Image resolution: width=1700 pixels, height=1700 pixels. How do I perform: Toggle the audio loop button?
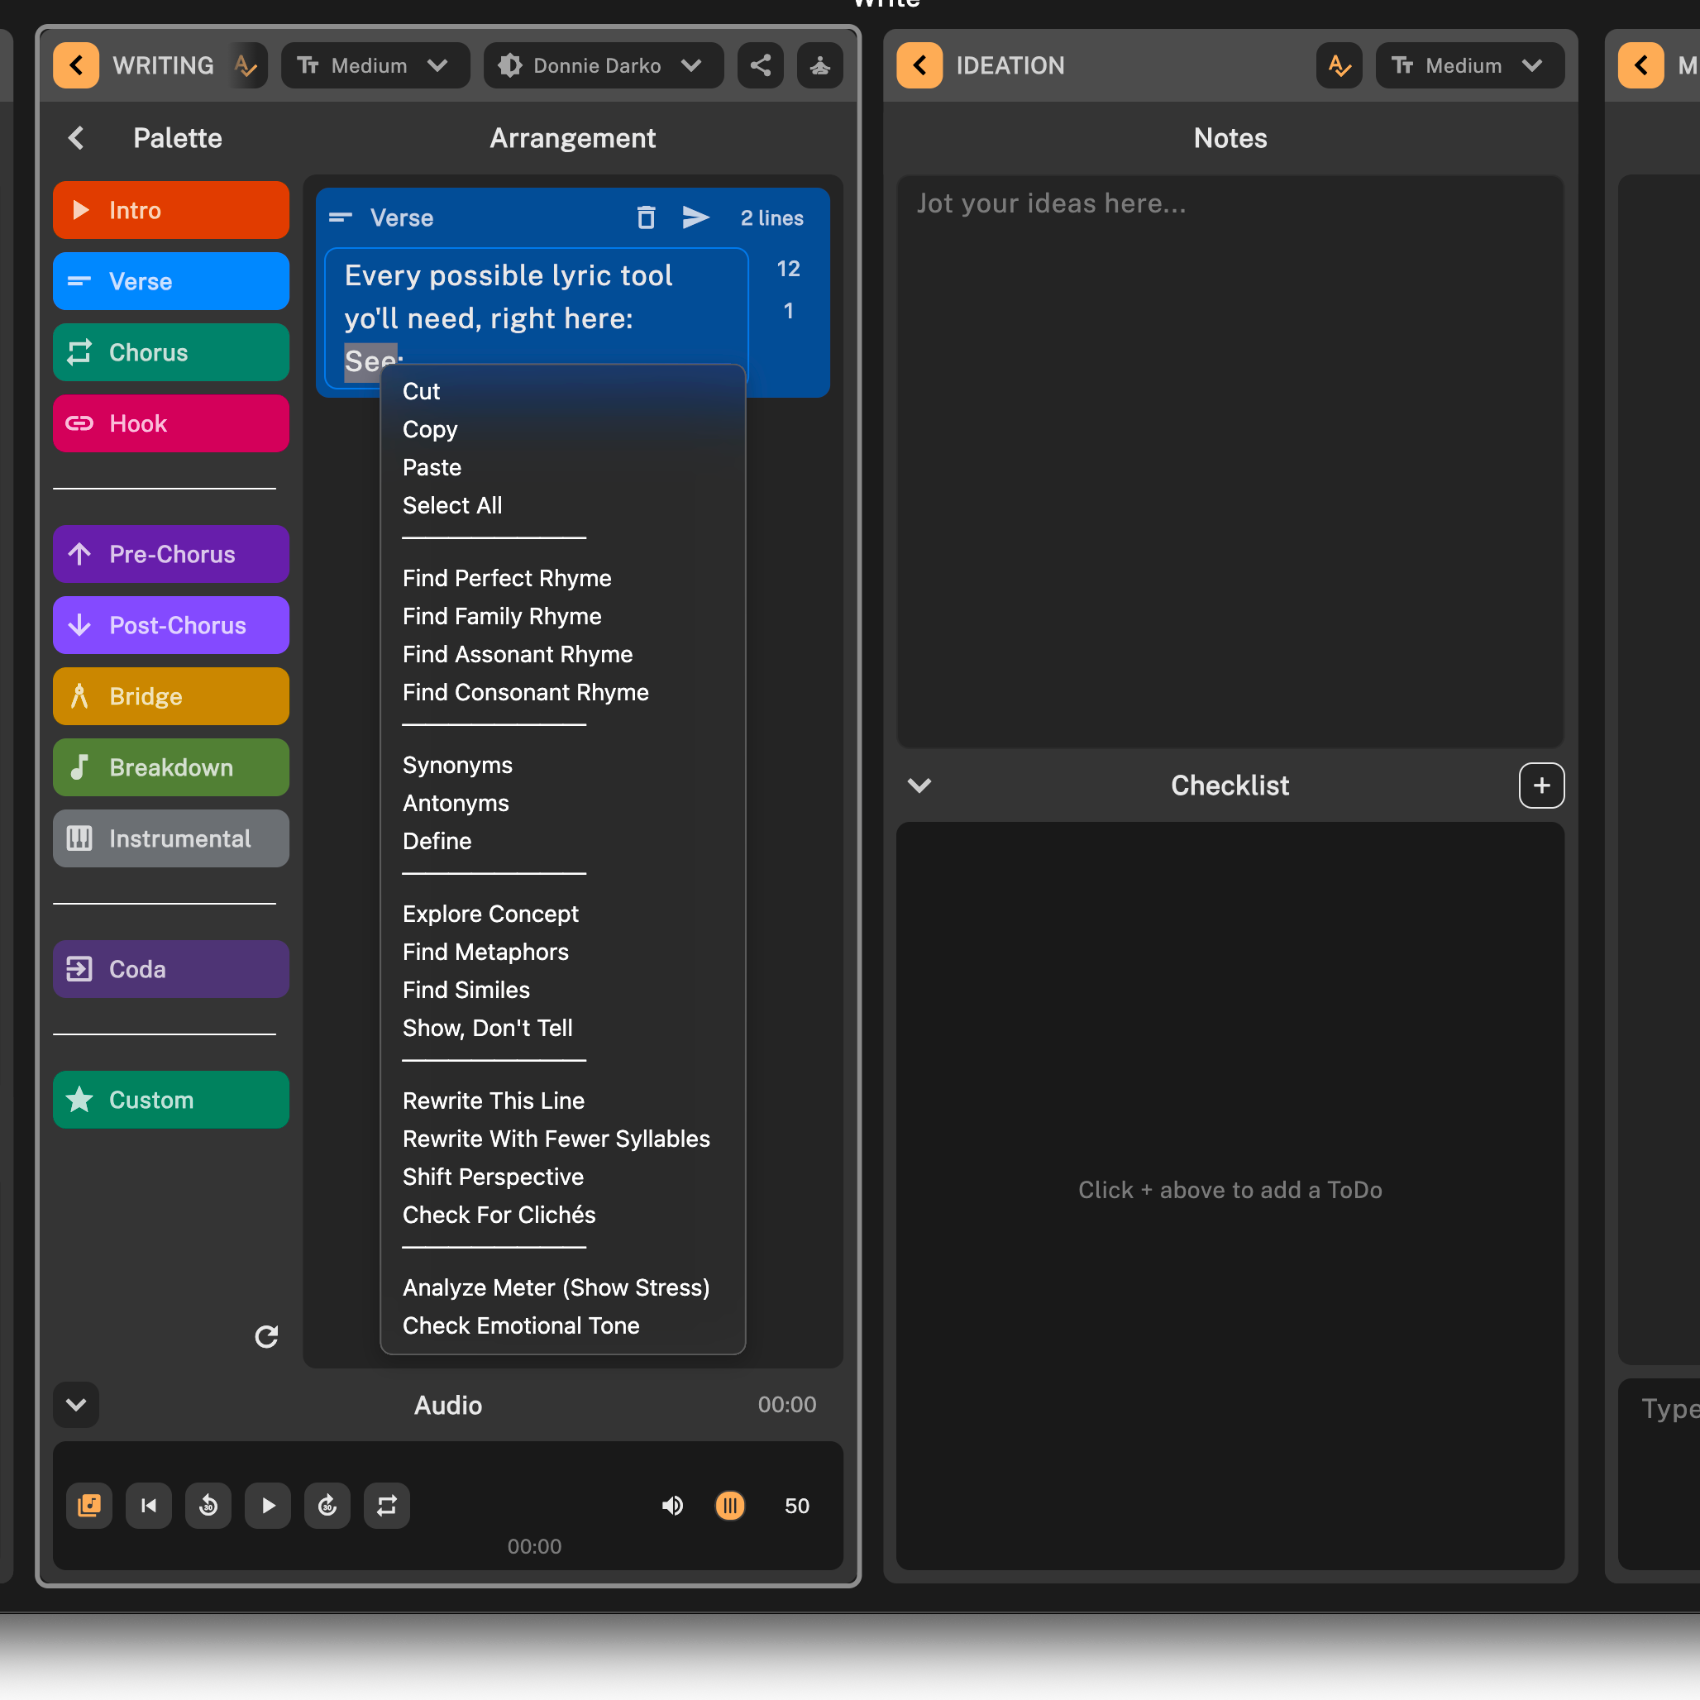coord(387,1506)
